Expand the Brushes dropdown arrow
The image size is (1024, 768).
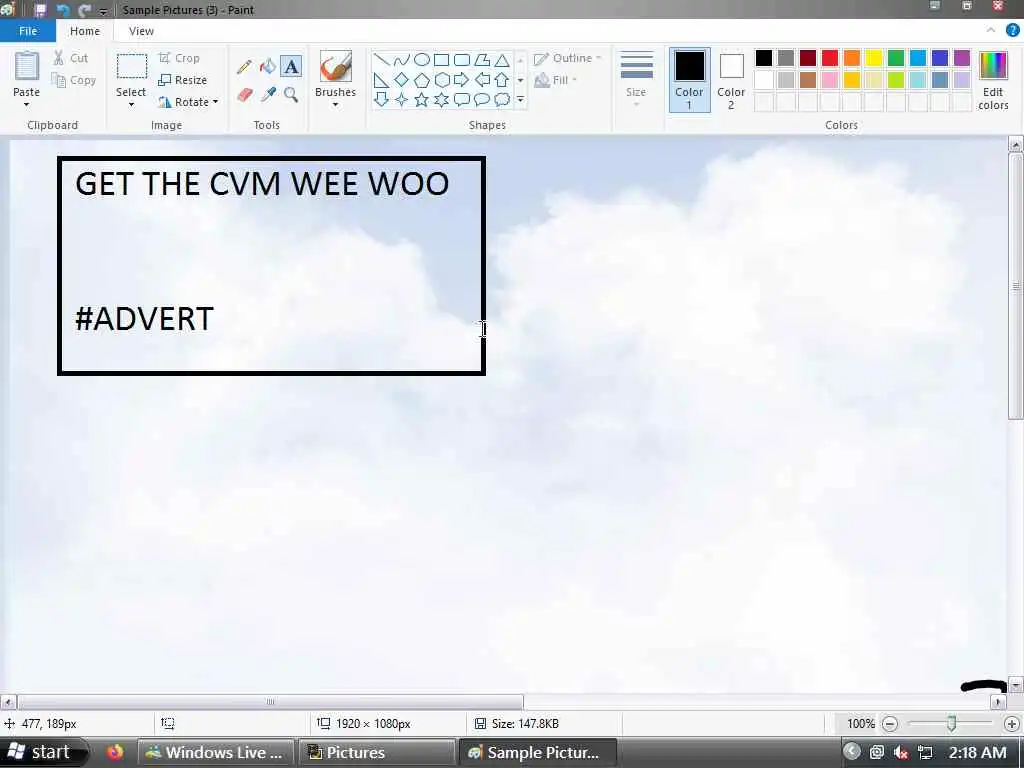coord(335,104)
